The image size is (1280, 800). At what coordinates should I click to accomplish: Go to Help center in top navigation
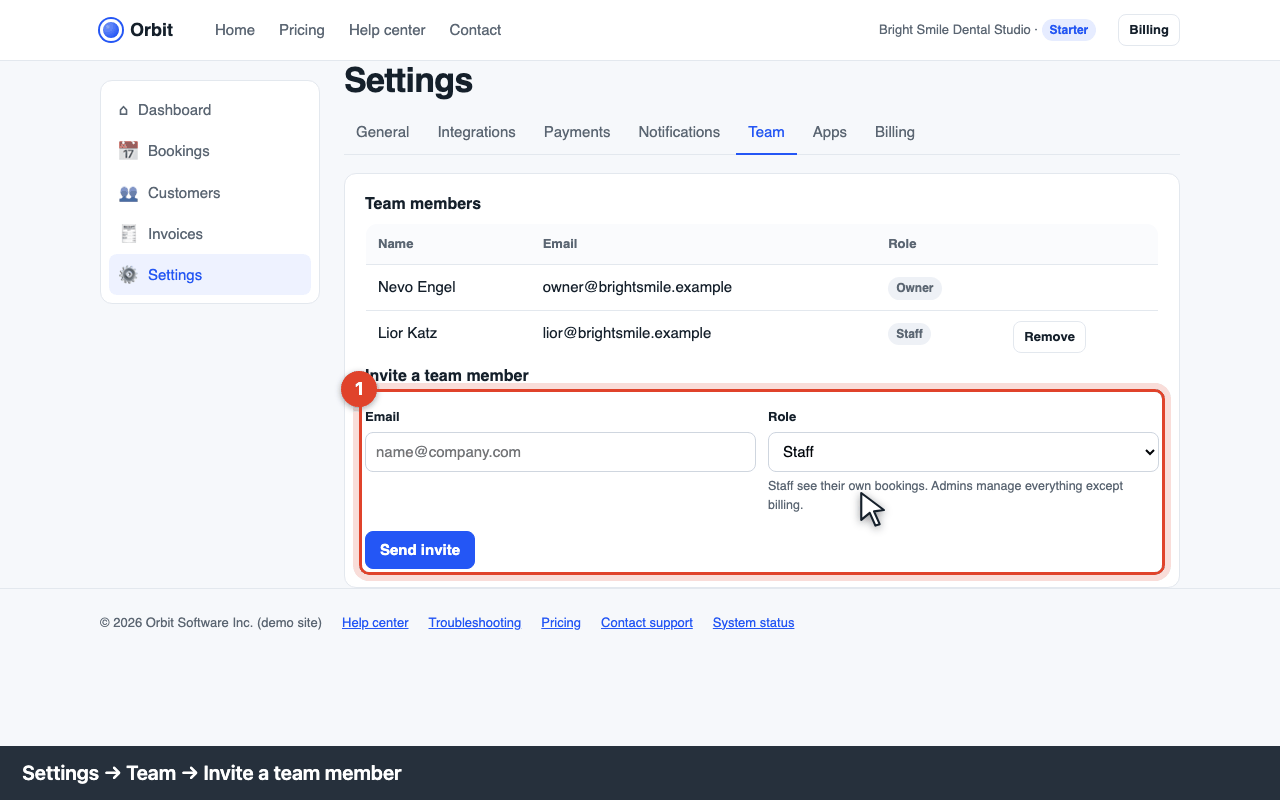coord(387,30)
